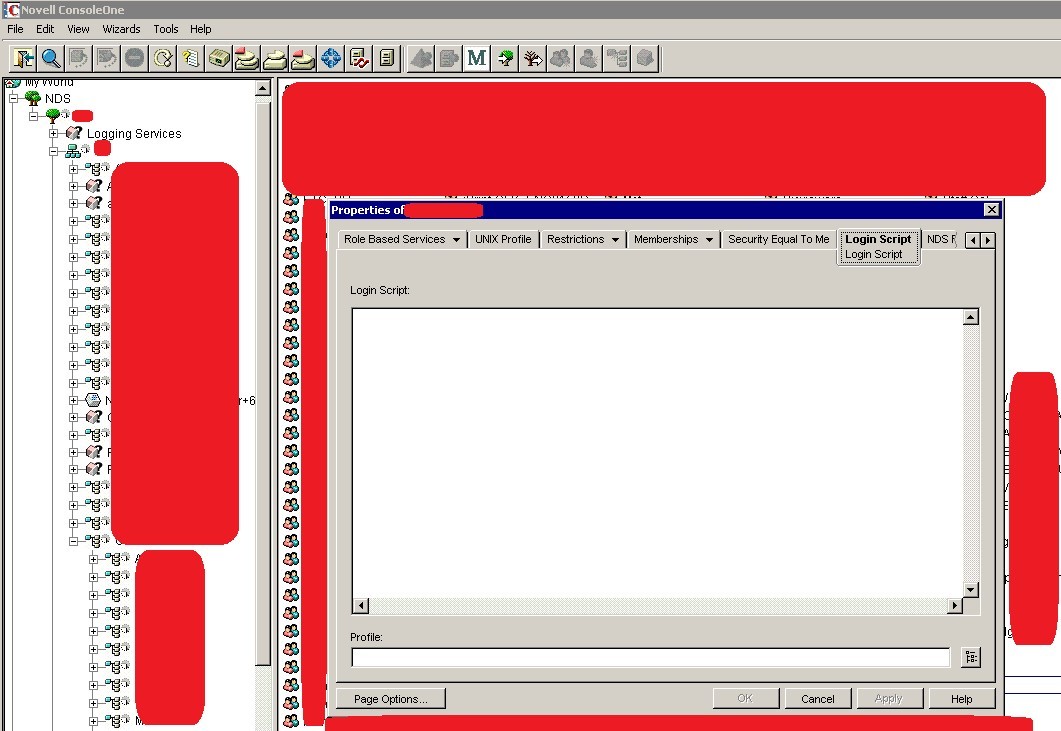1061x731 pixels.
Task: Click the grayed-out mountain icon
Action: [421, 58]
